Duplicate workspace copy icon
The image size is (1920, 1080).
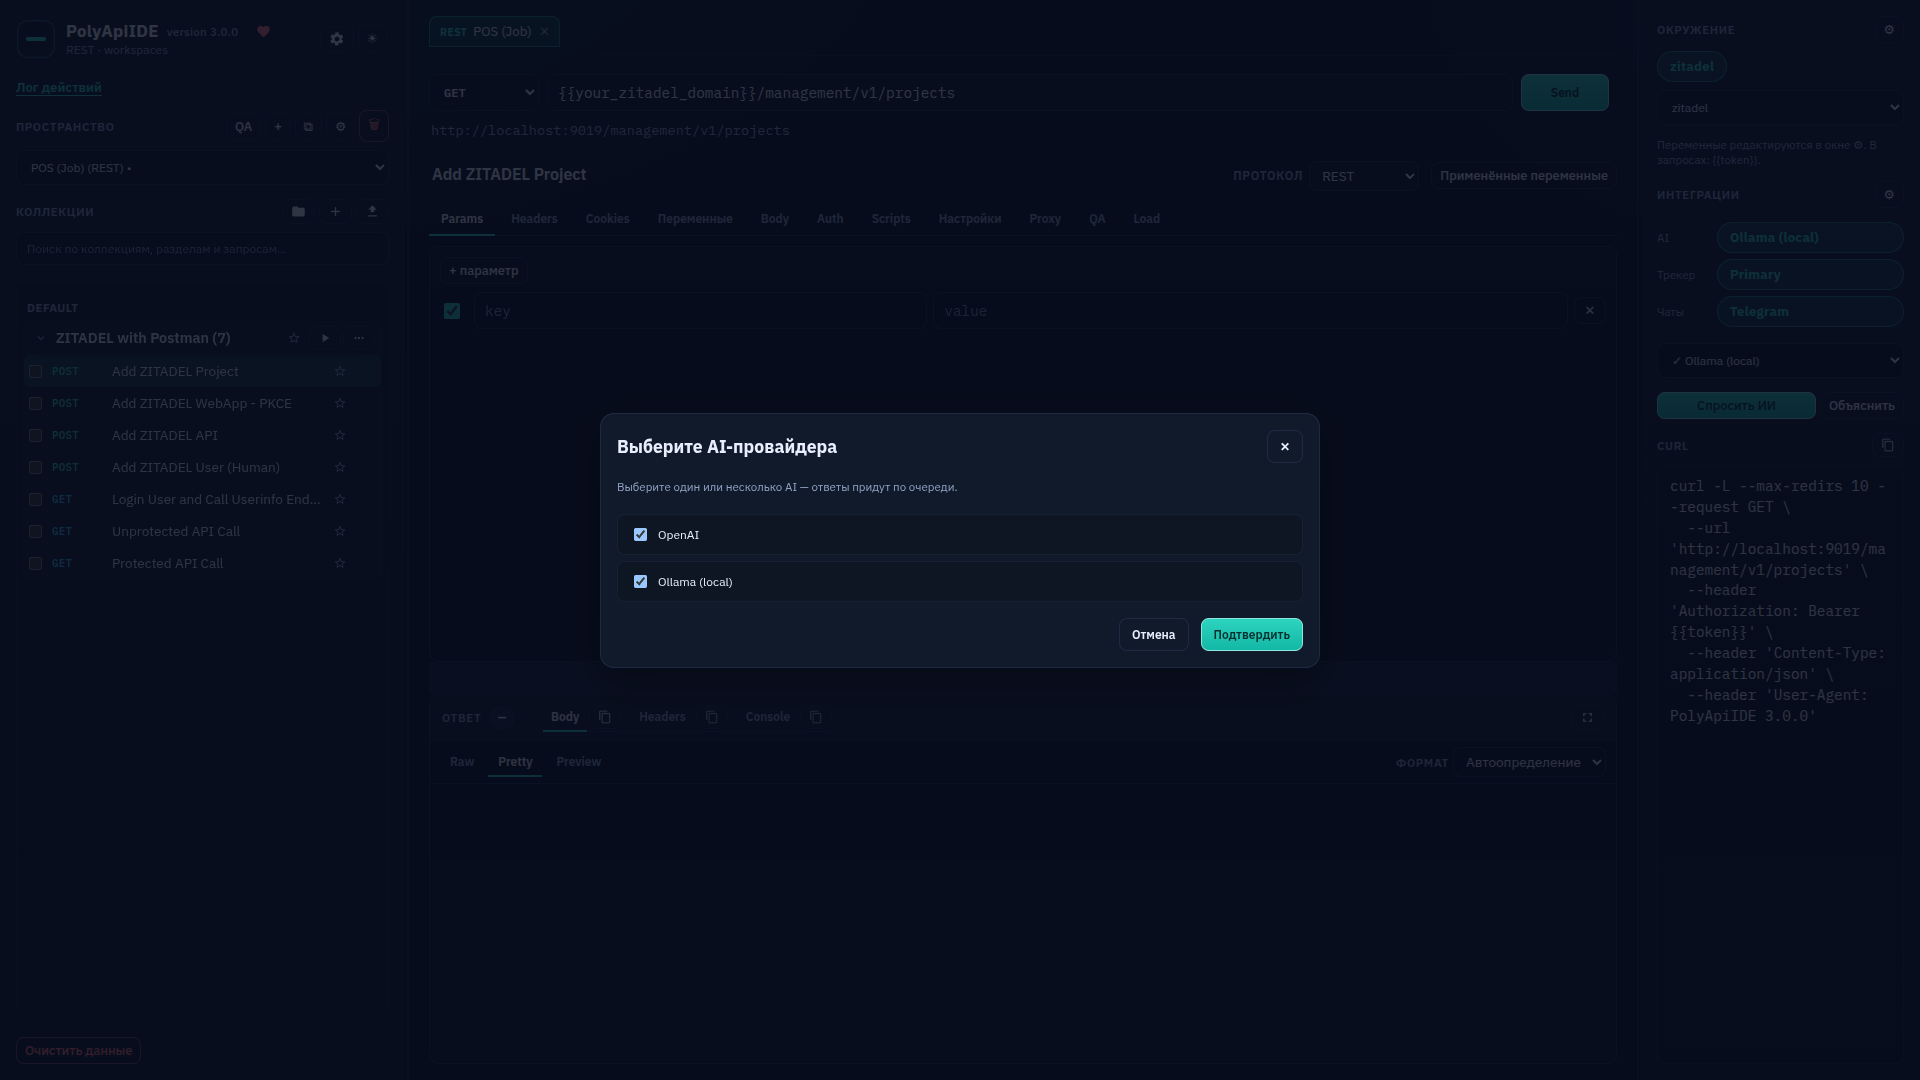[308, 127]
